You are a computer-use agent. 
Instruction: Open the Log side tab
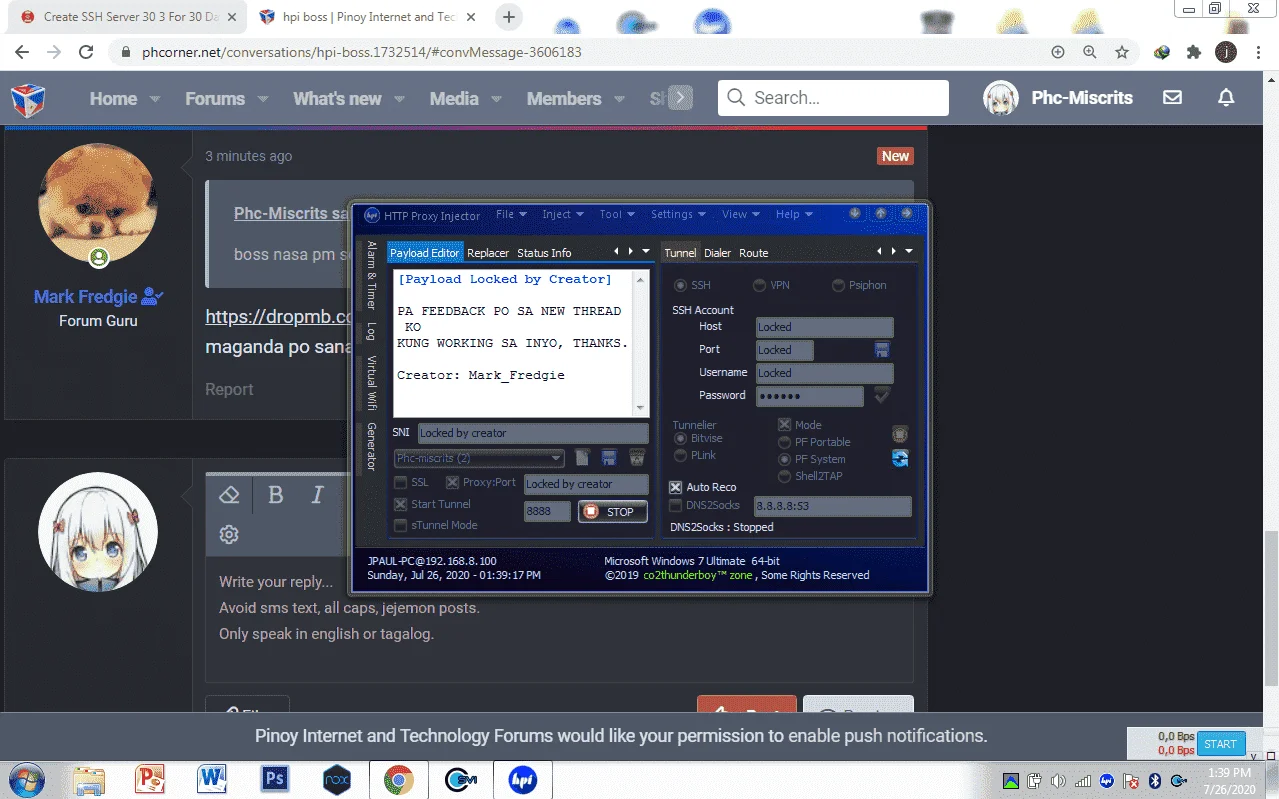[x=371, y=332]
